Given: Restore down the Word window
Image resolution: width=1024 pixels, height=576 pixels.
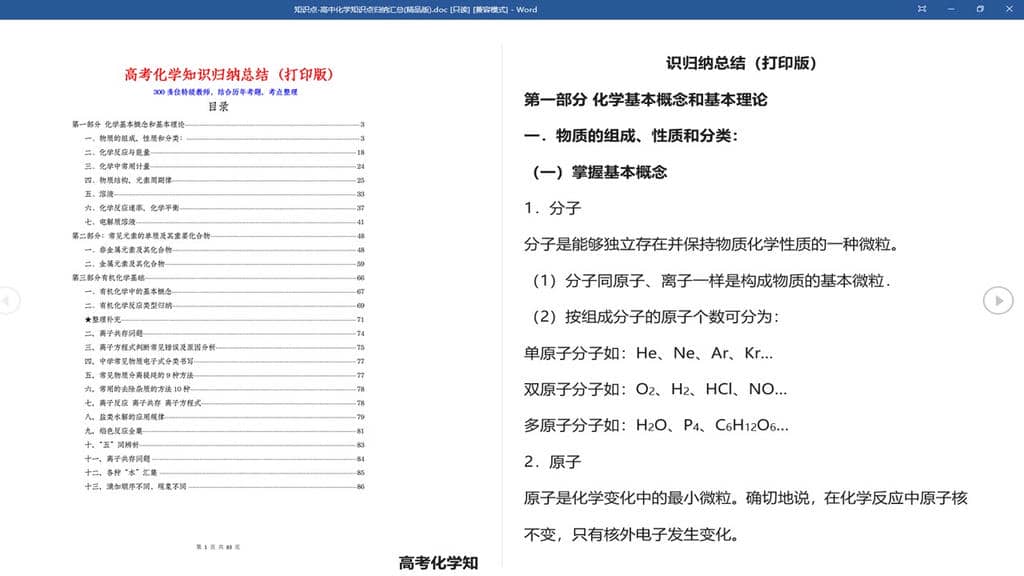Looking at the screenshot, I should coord(980,9).
